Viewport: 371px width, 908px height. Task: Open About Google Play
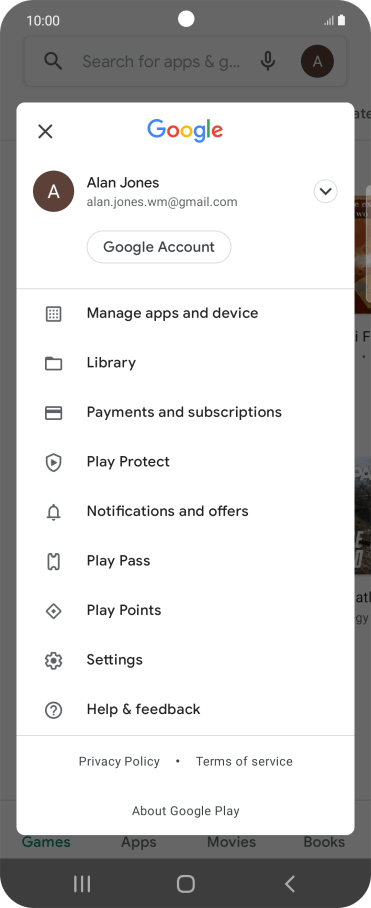tap(186, 811)
